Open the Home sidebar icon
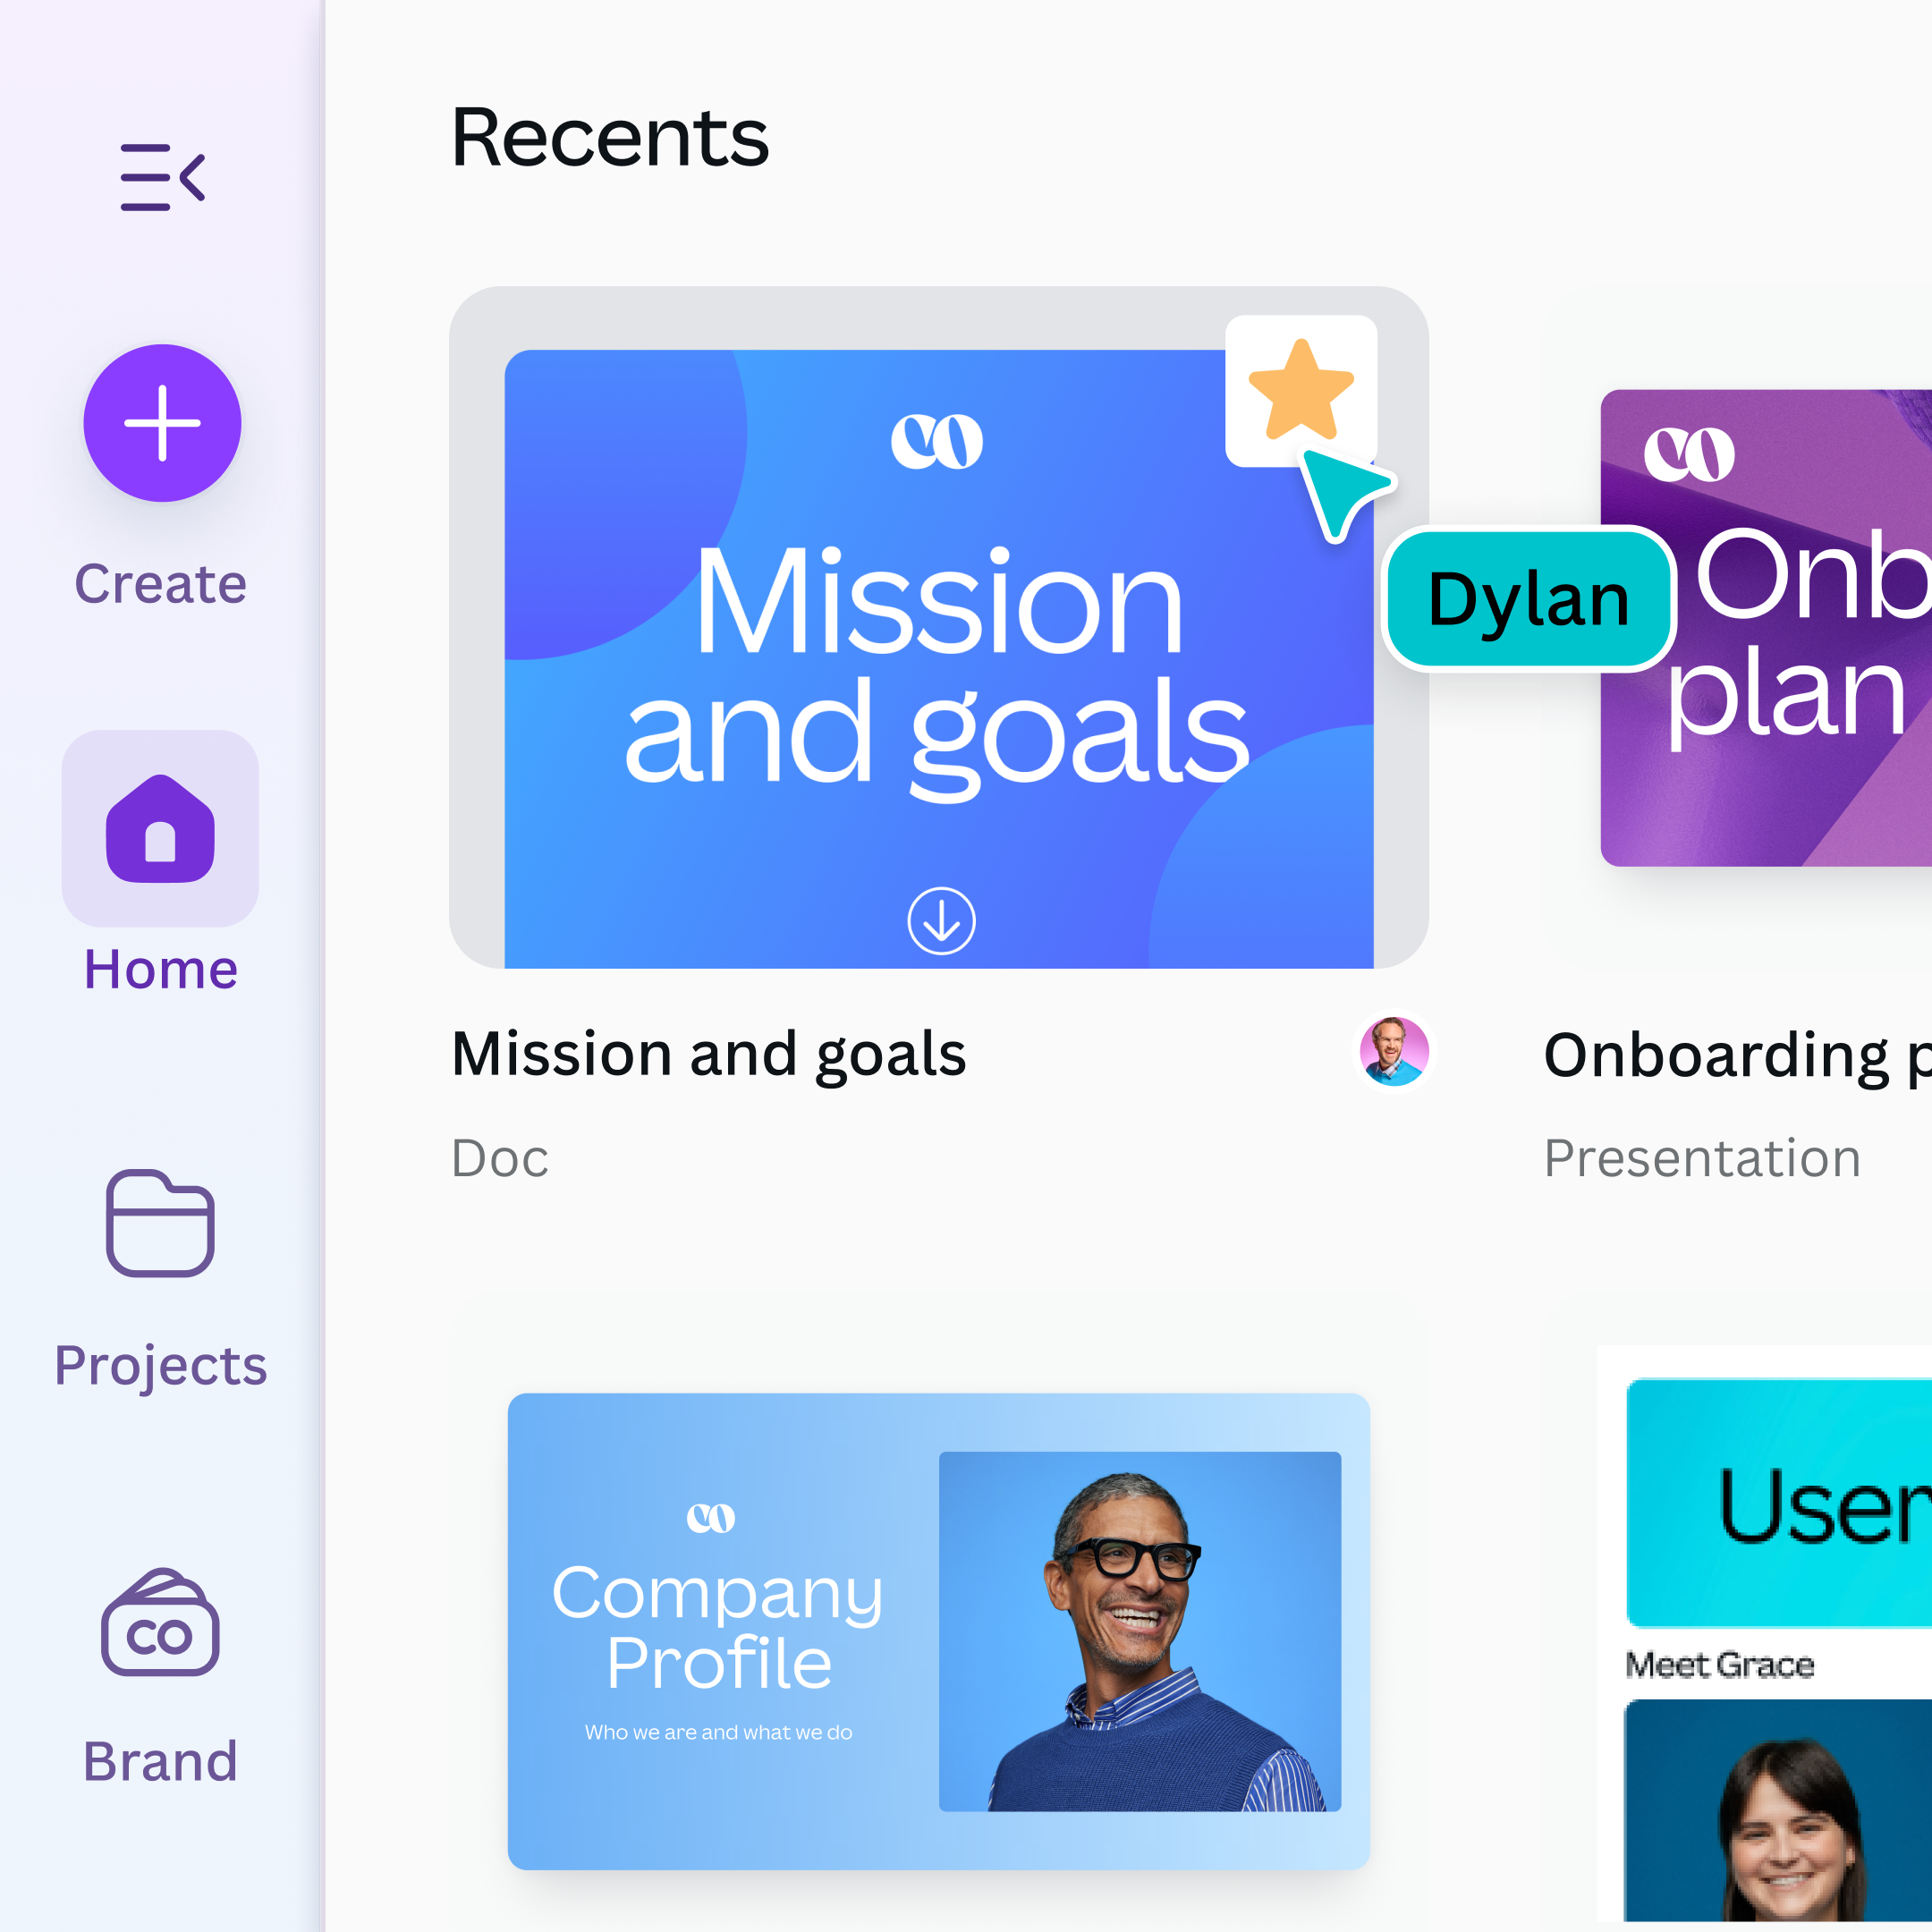 (x=160, y=828)
